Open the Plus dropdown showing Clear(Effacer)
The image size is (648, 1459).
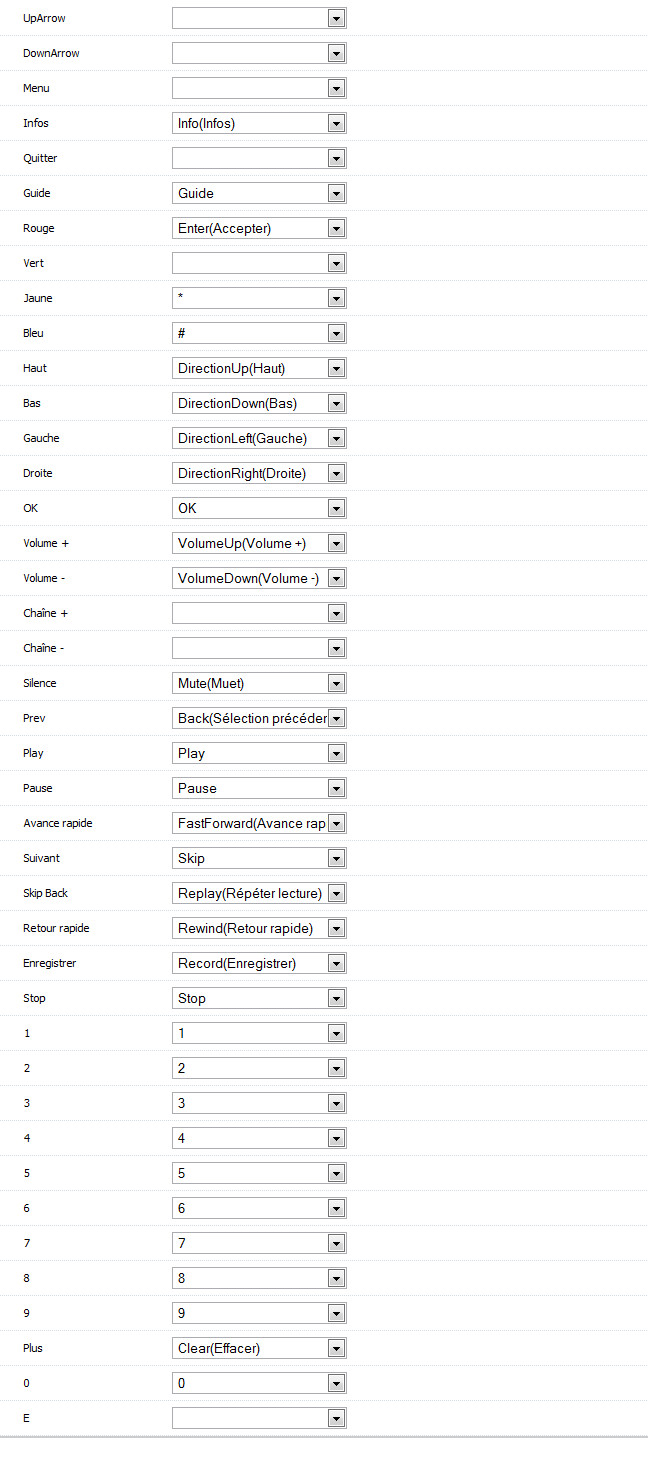tap(259, 1348)
